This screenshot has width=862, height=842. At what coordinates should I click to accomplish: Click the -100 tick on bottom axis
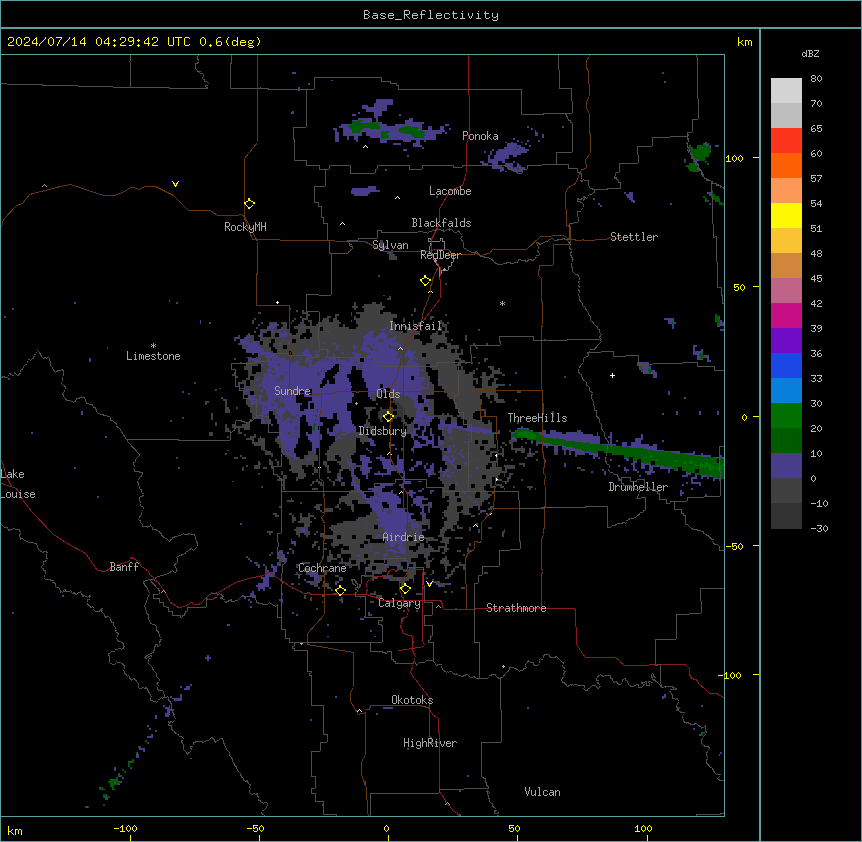point(125,828)
